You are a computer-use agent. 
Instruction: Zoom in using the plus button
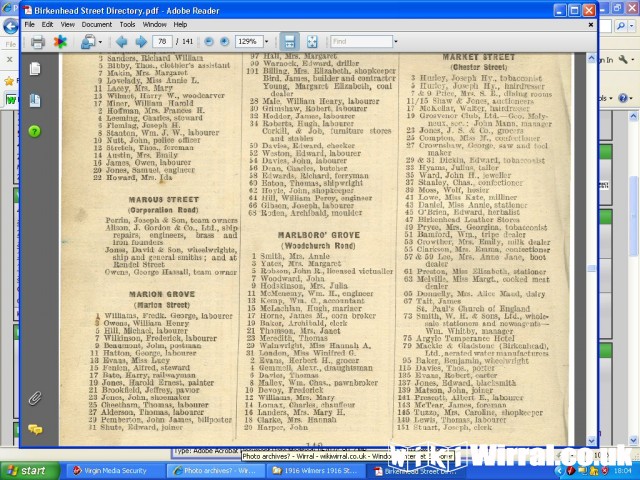point(224,42)
